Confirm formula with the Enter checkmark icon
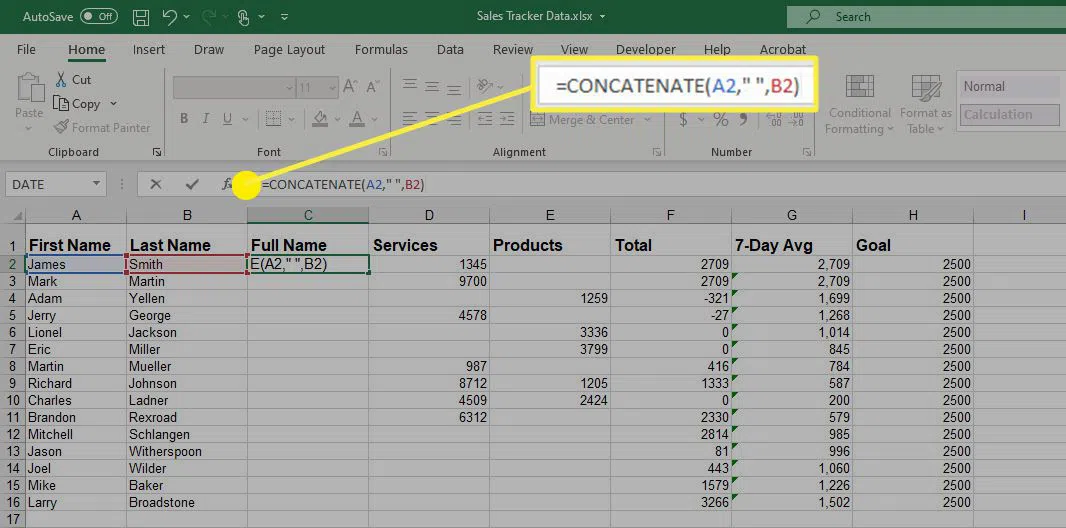This screenshot has width=1066, height=528. [191, 184]
